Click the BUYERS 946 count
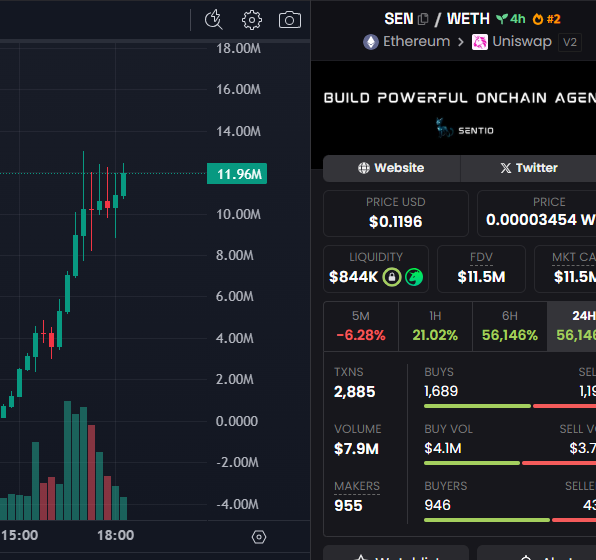 pos(437,505)
